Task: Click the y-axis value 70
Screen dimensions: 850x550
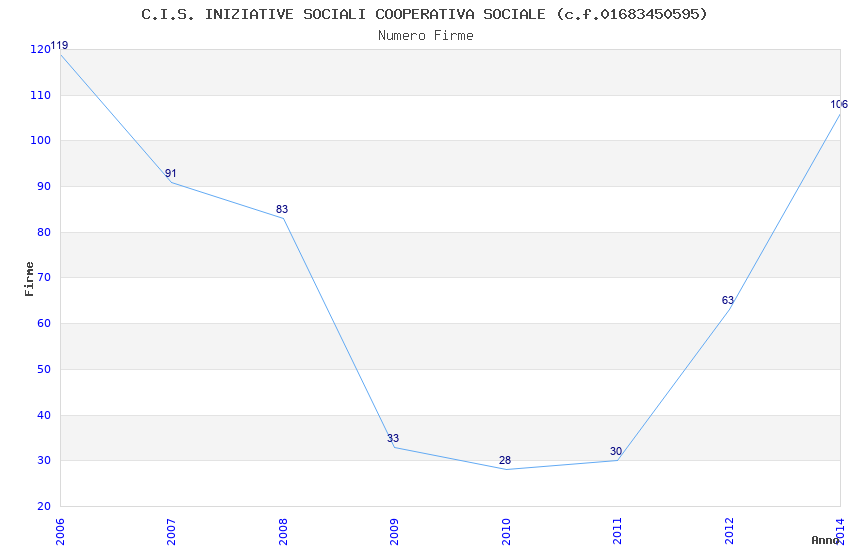Action: tap(43, 277)
